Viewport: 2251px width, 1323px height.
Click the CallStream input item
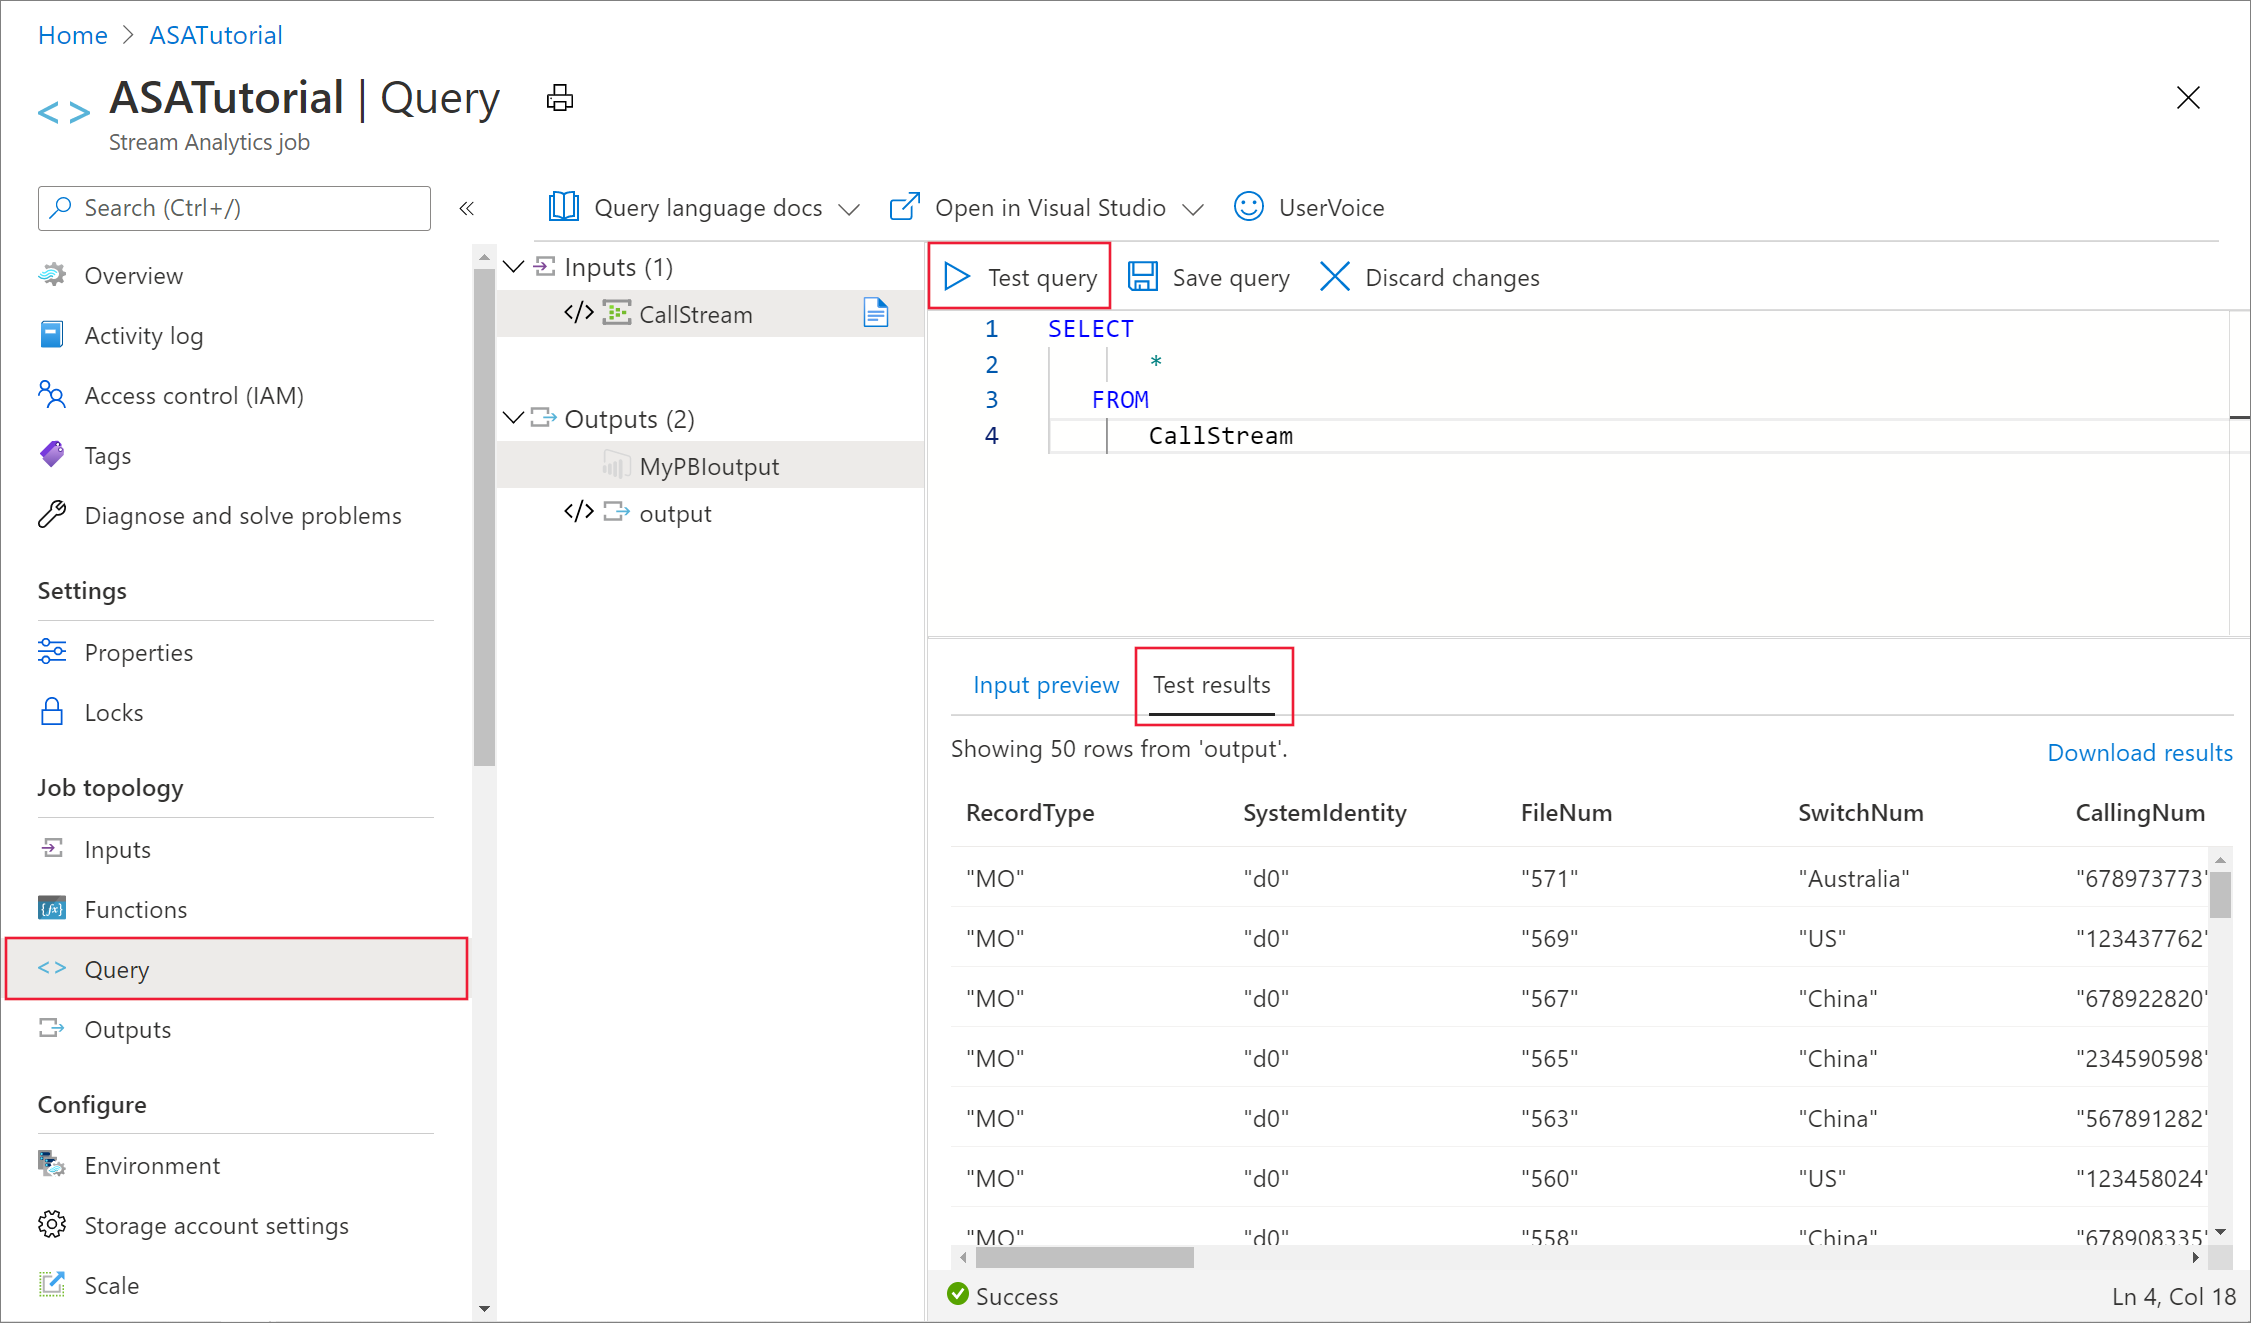coord(694,312)
